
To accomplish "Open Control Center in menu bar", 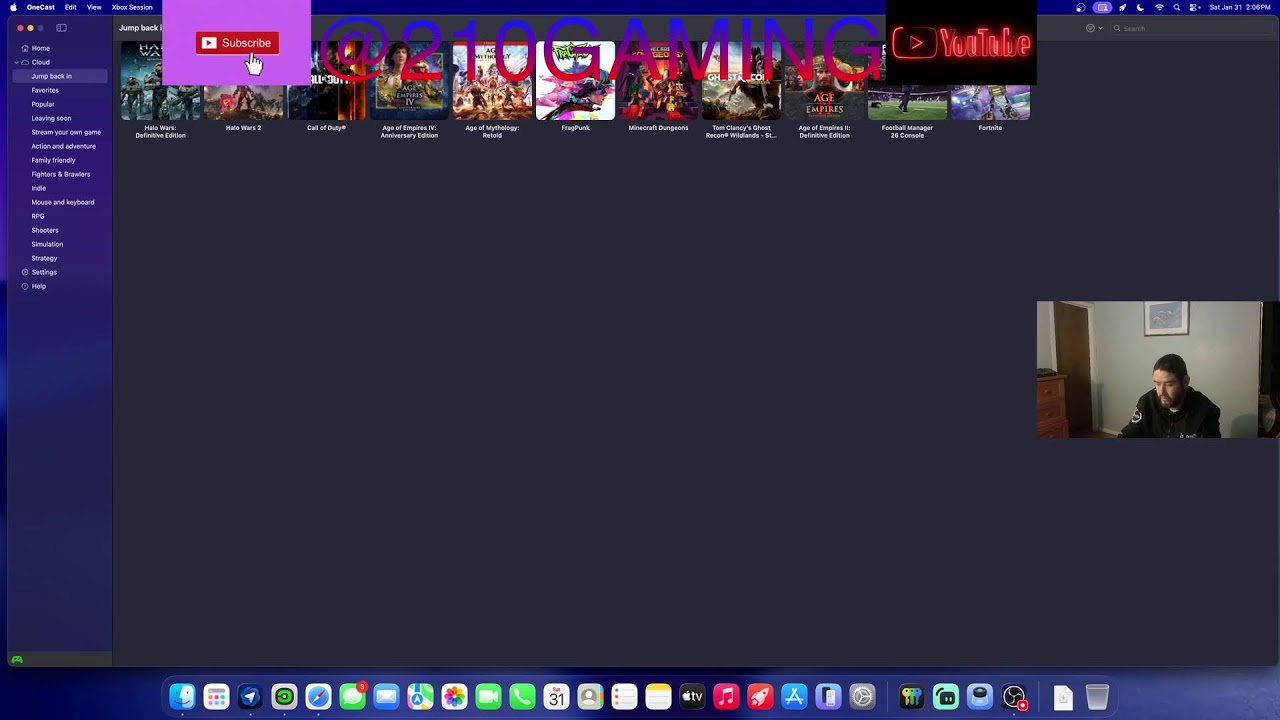I will point(1195,7).
